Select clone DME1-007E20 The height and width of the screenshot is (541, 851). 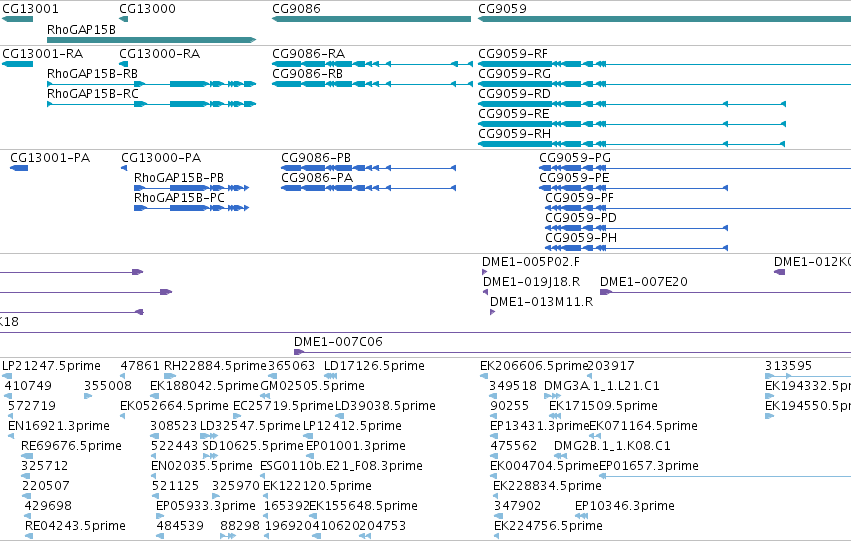pos(644,282)
